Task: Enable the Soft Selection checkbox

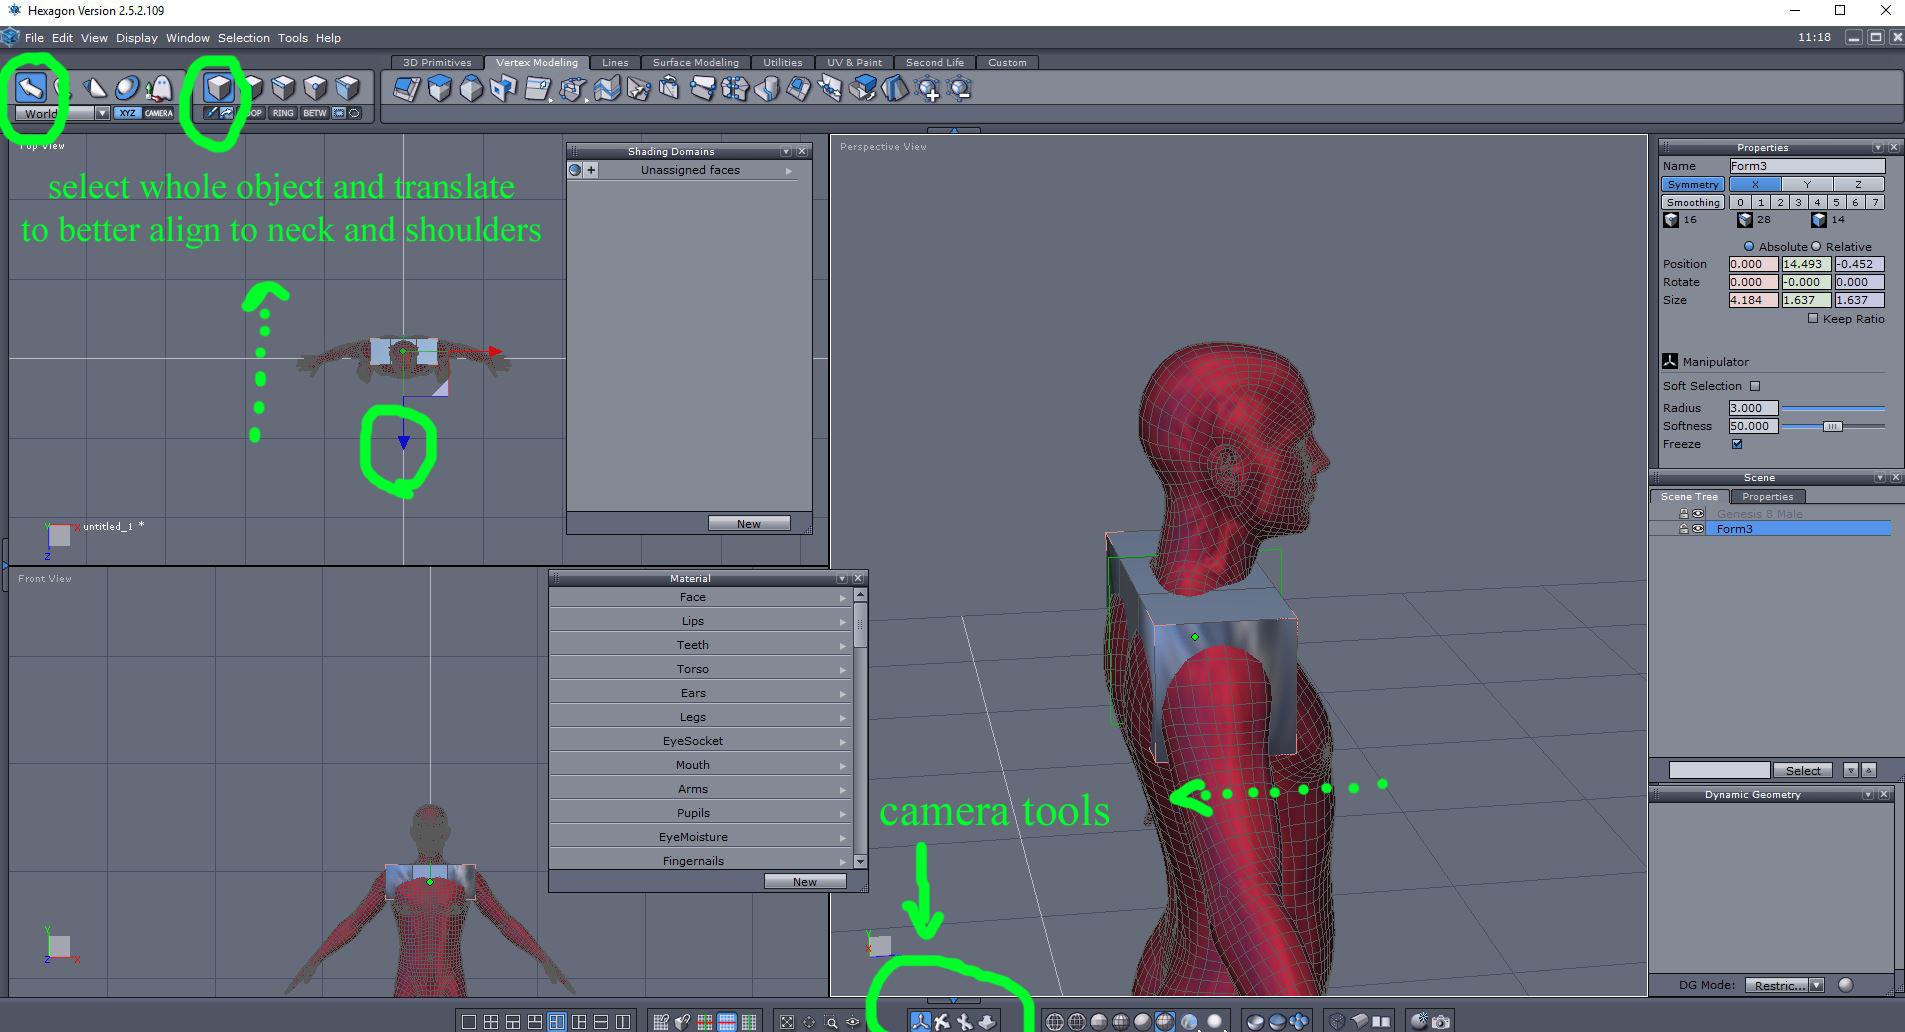Action: click(x=1755, y=386)
